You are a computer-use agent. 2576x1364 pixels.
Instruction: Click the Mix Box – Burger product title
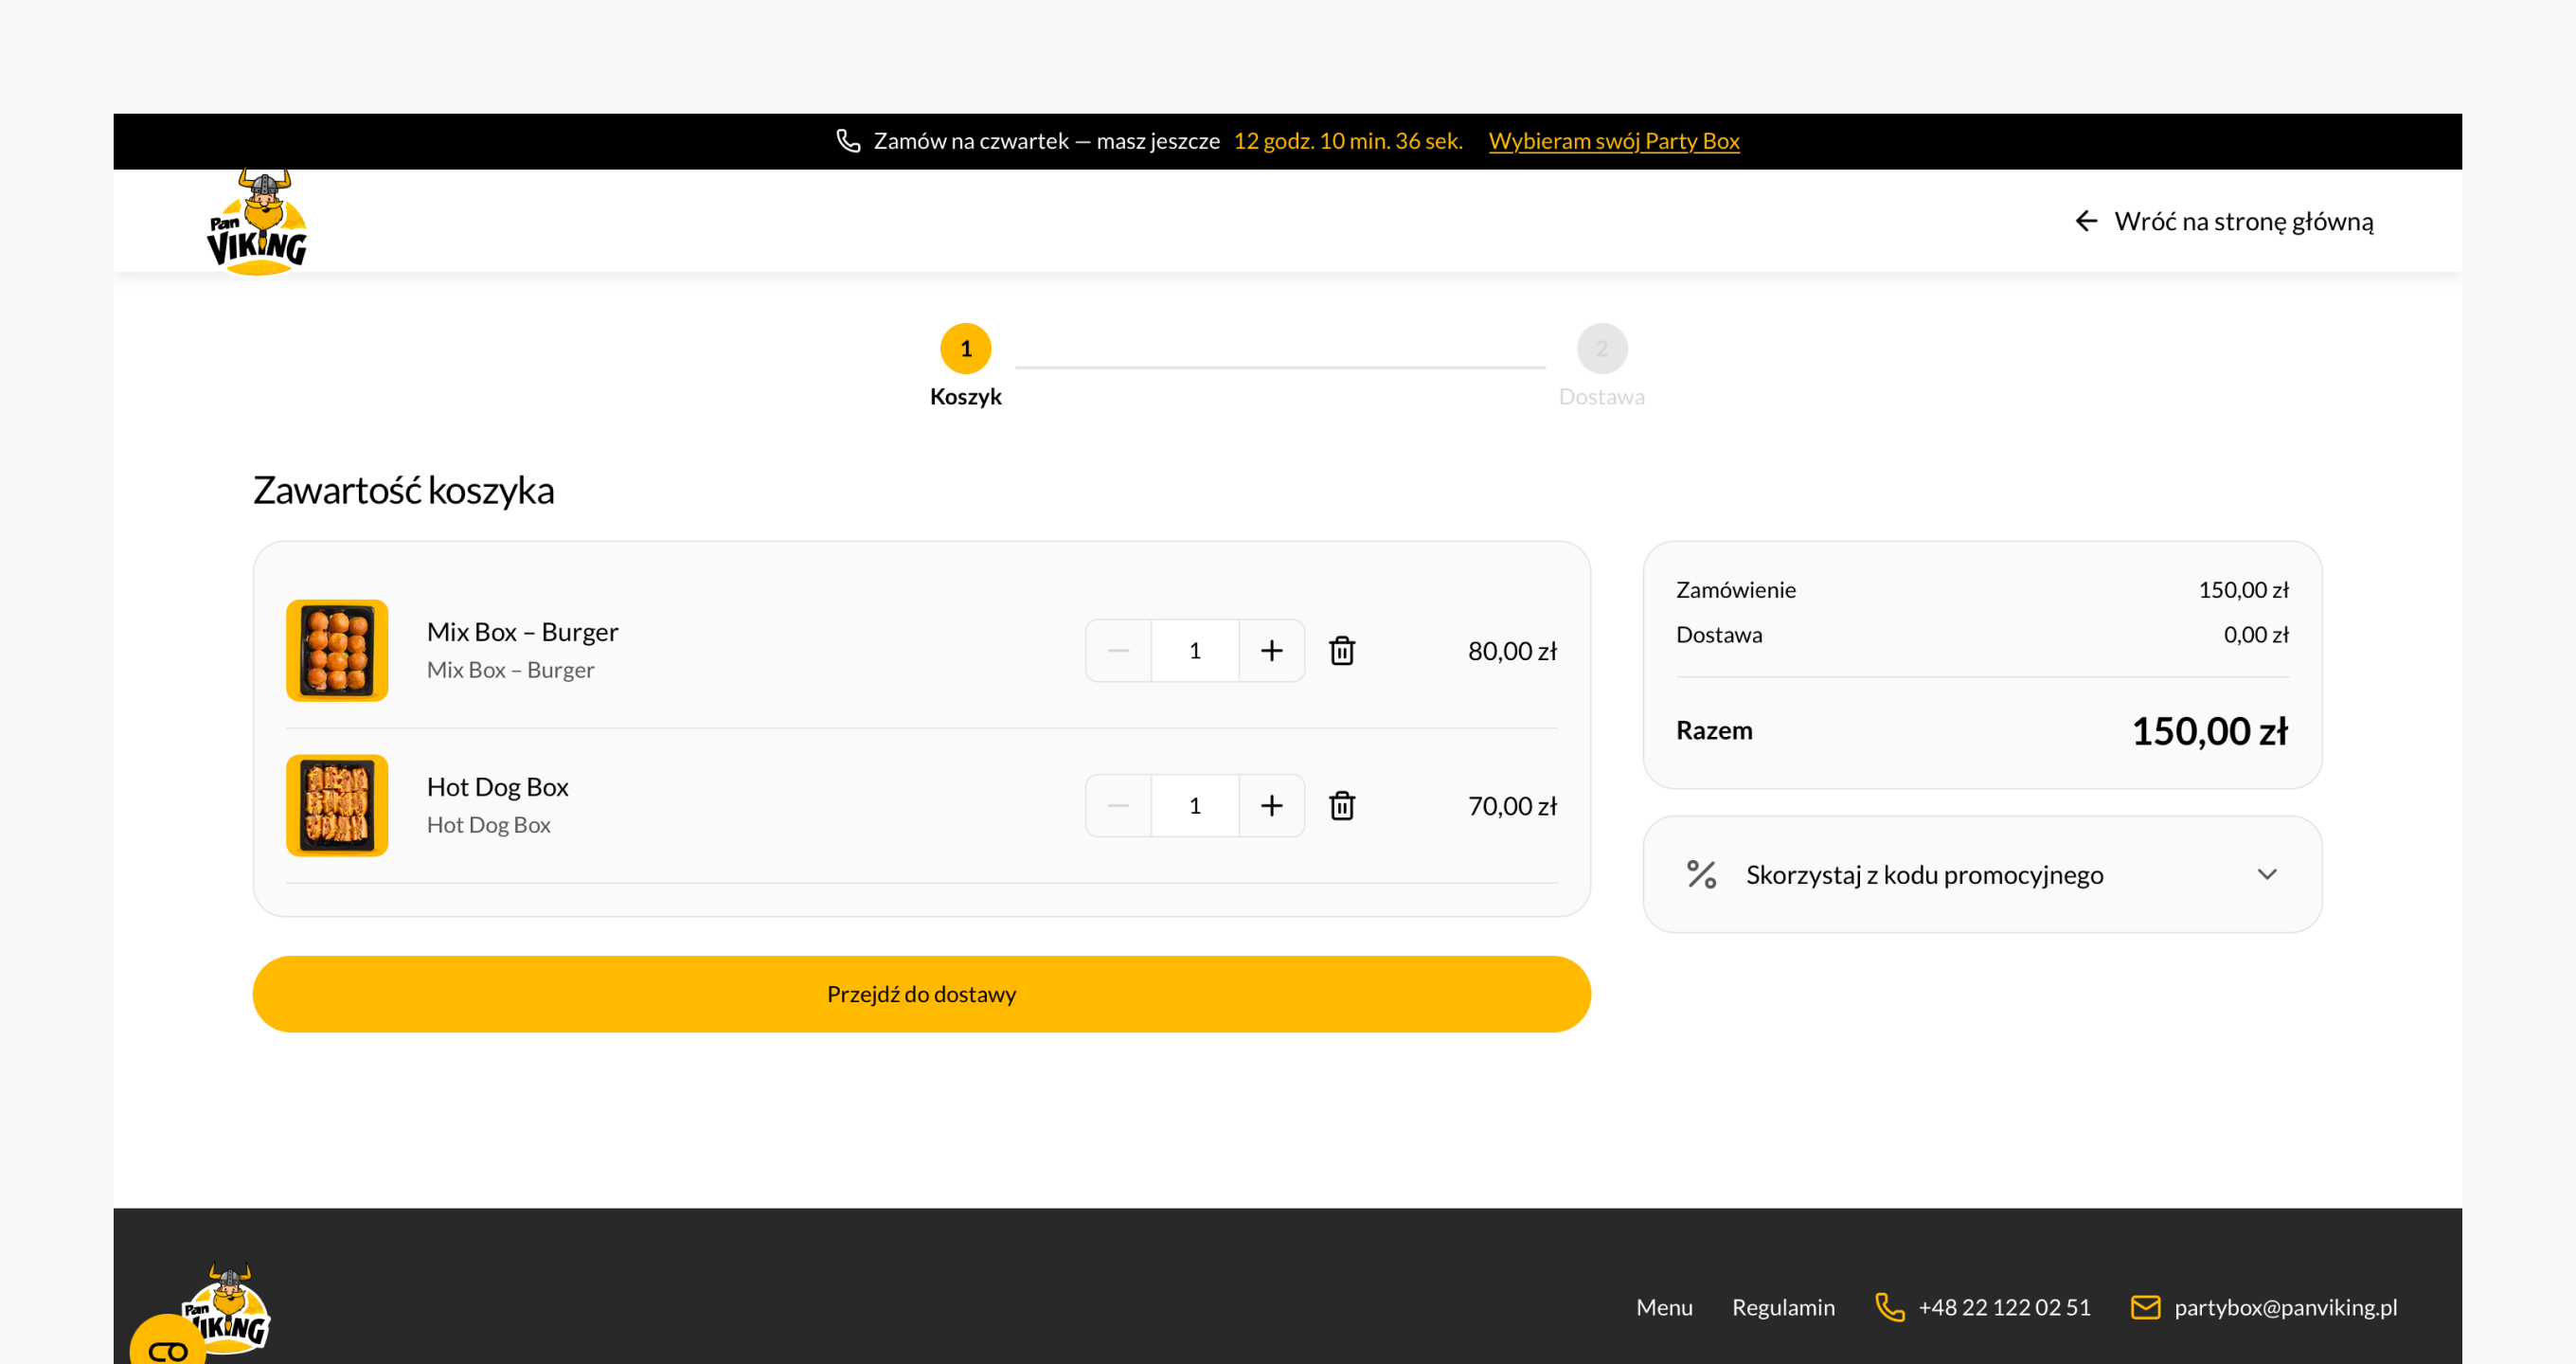click(x=522, y=632)
